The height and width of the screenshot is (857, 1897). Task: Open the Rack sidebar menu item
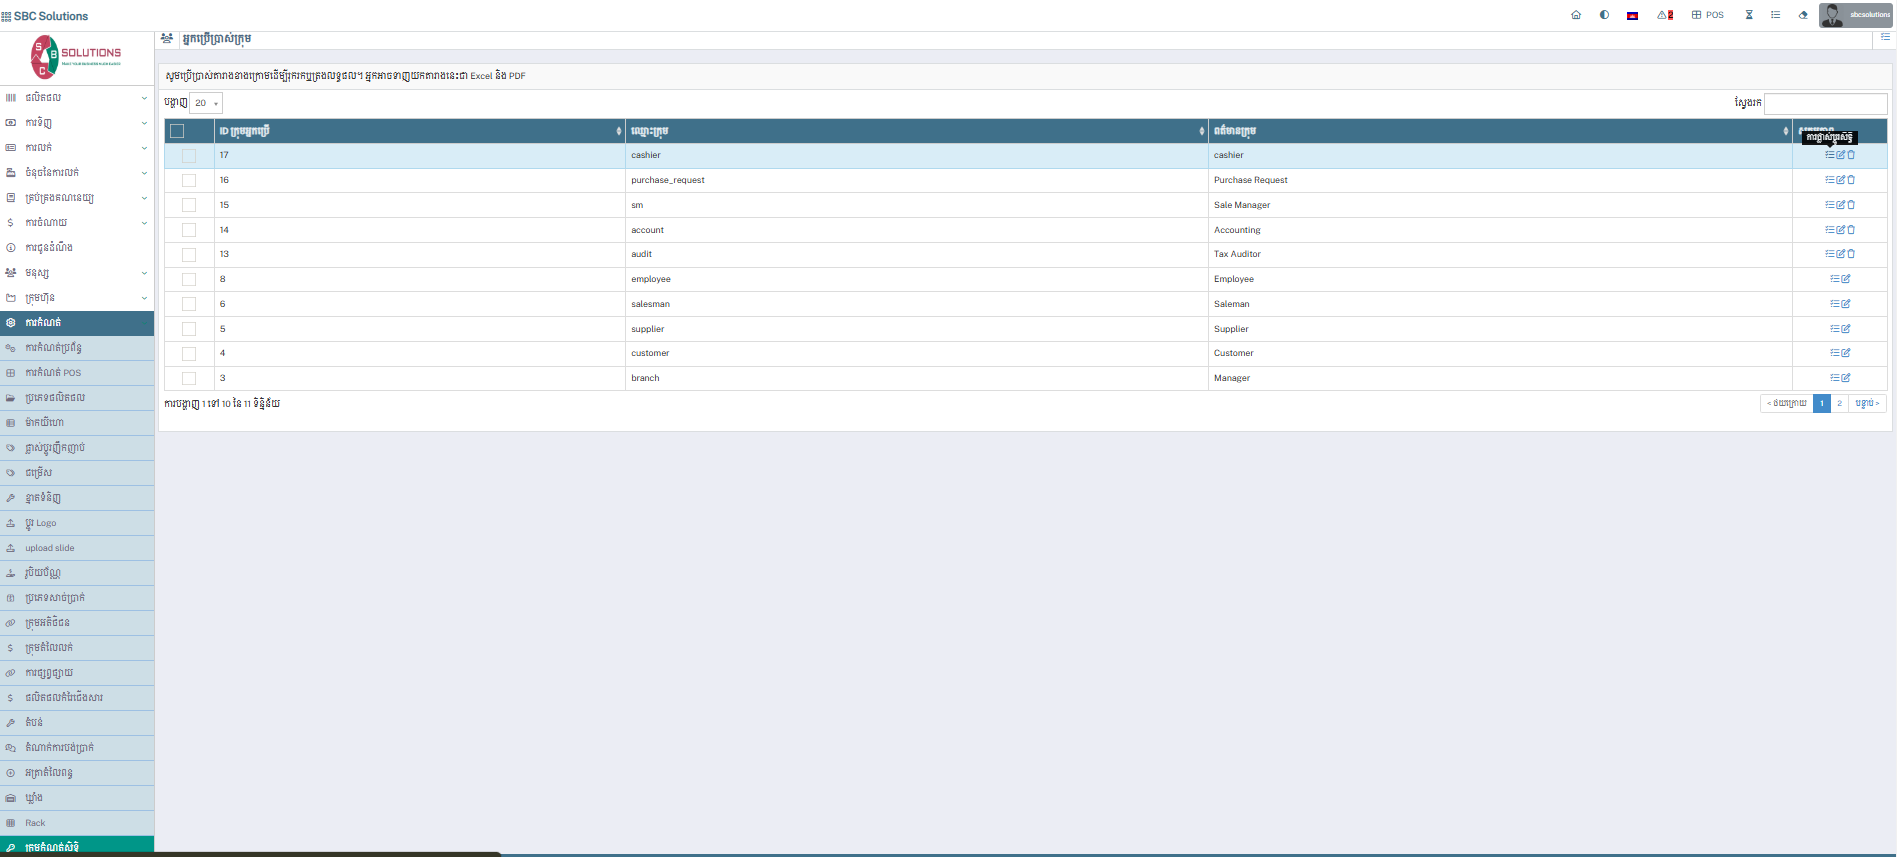click(35, 823)
